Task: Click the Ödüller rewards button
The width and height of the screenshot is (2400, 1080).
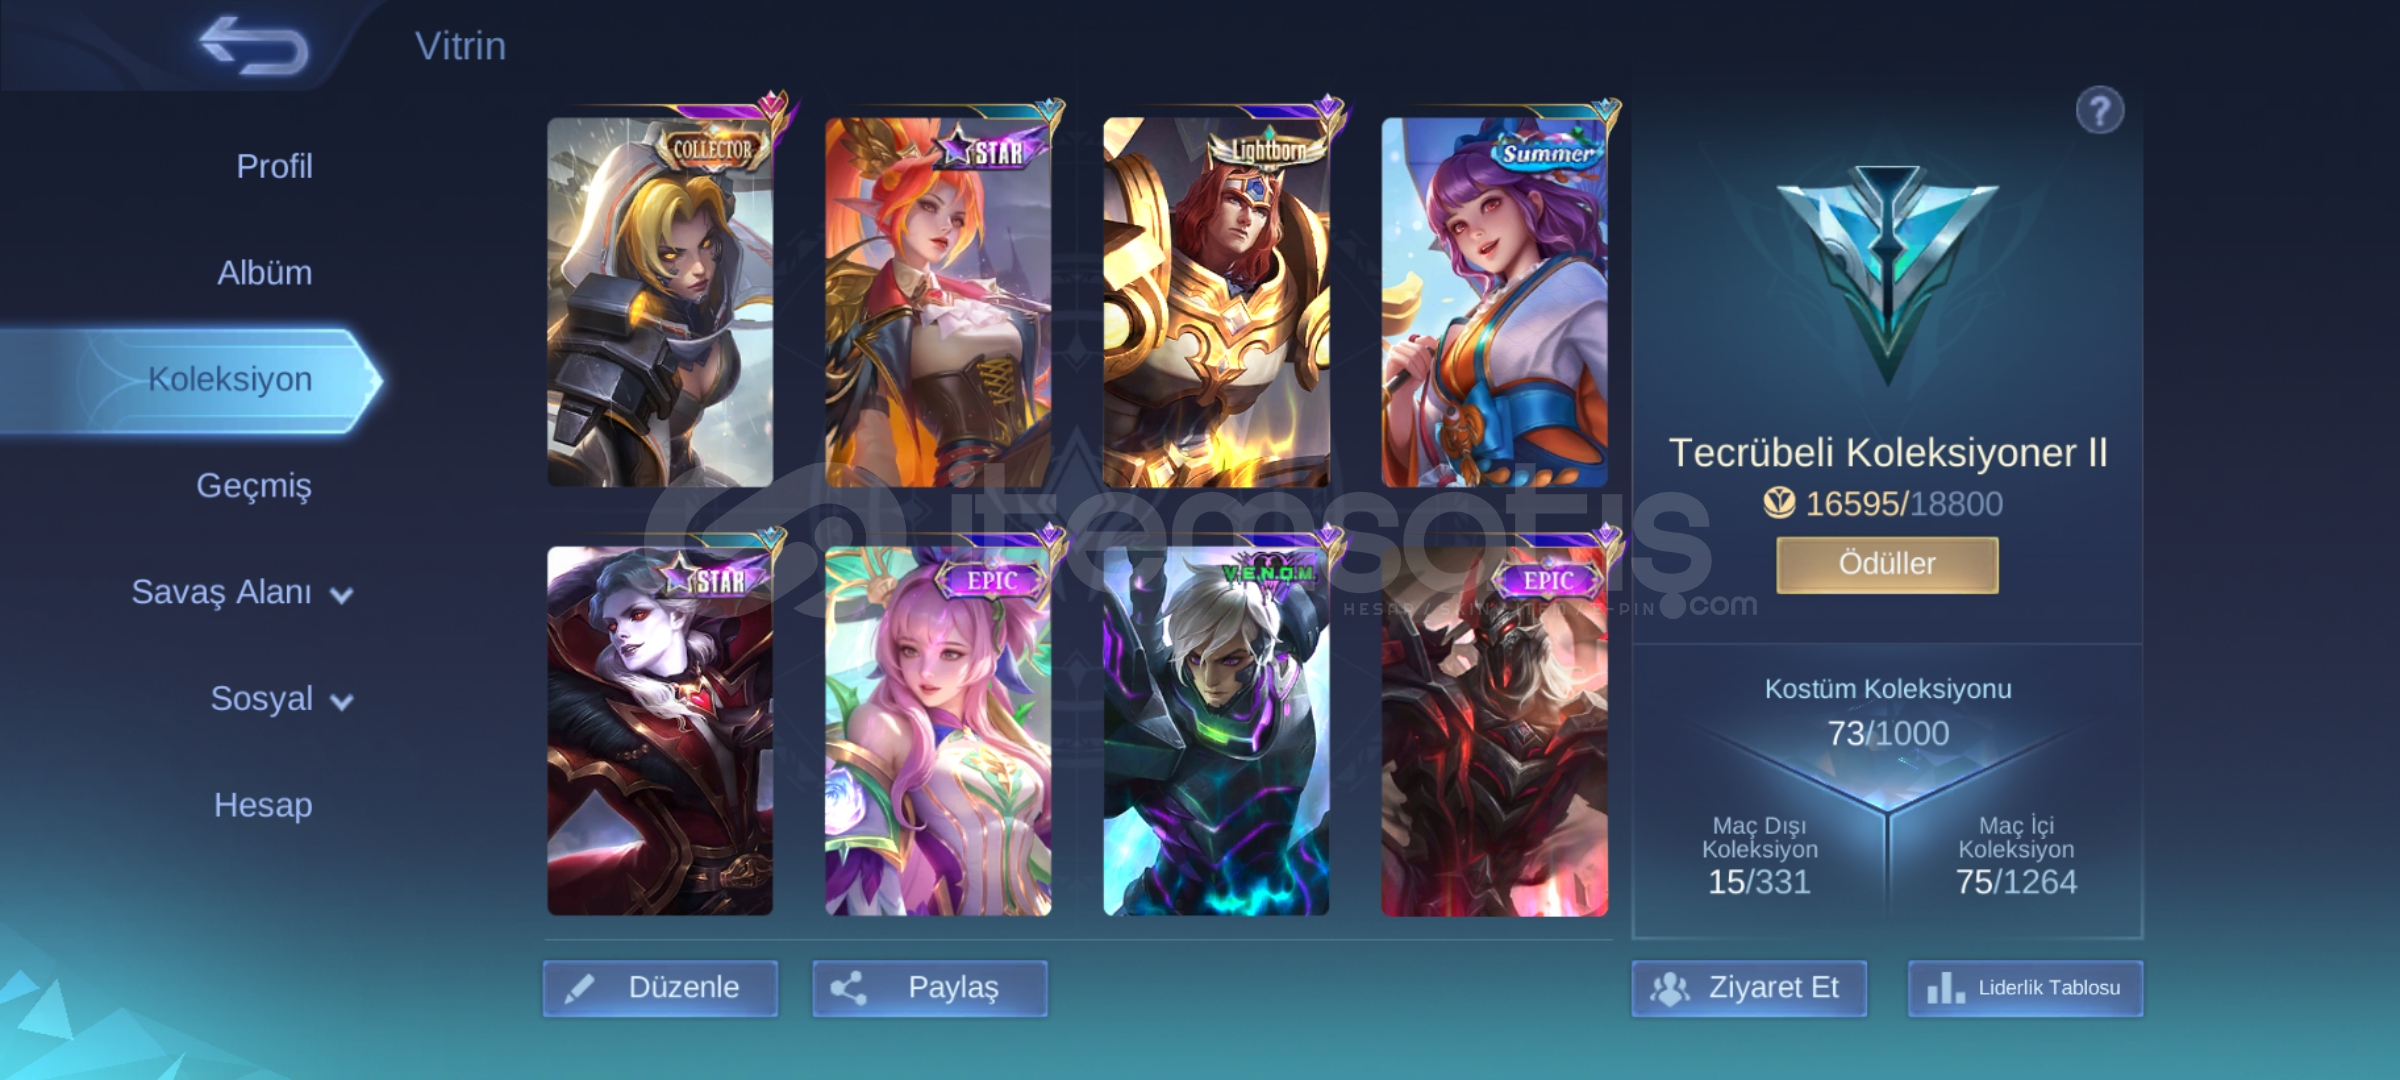Action: (x=1887, y=565)
